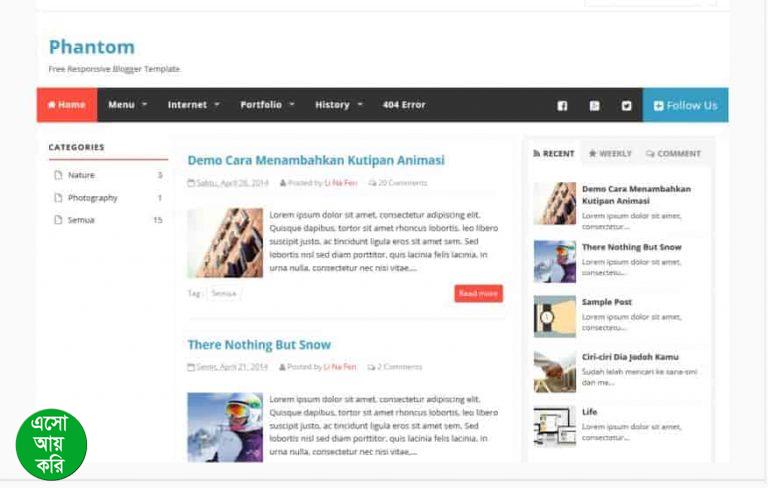Expand the Internet dropdown menu

(x=193, y=105)
